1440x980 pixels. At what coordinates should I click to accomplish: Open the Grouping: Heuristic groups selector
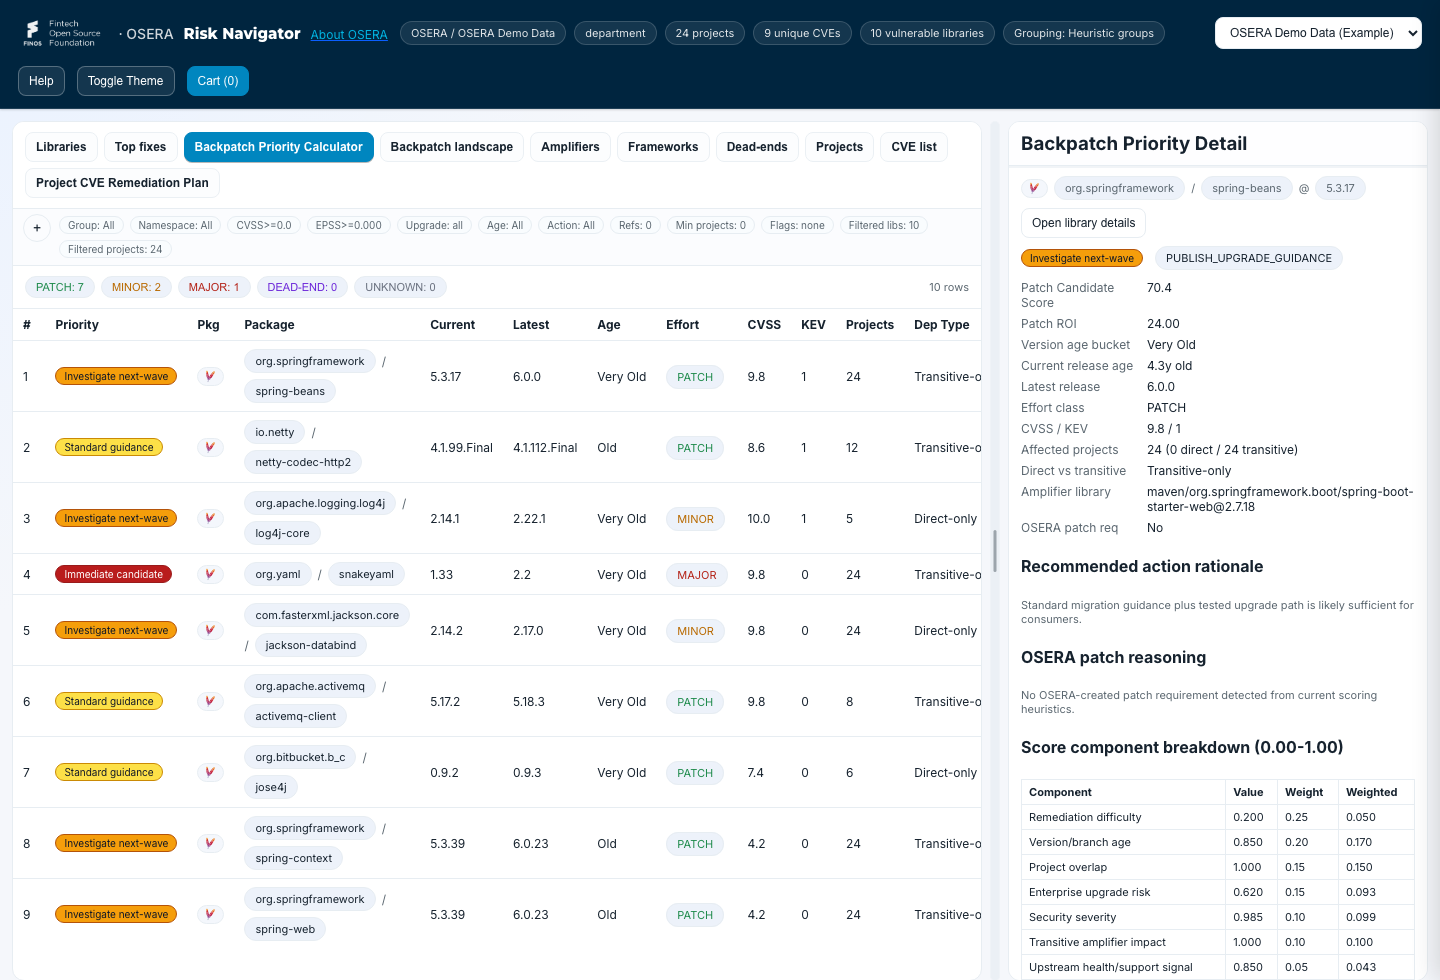1084,33
